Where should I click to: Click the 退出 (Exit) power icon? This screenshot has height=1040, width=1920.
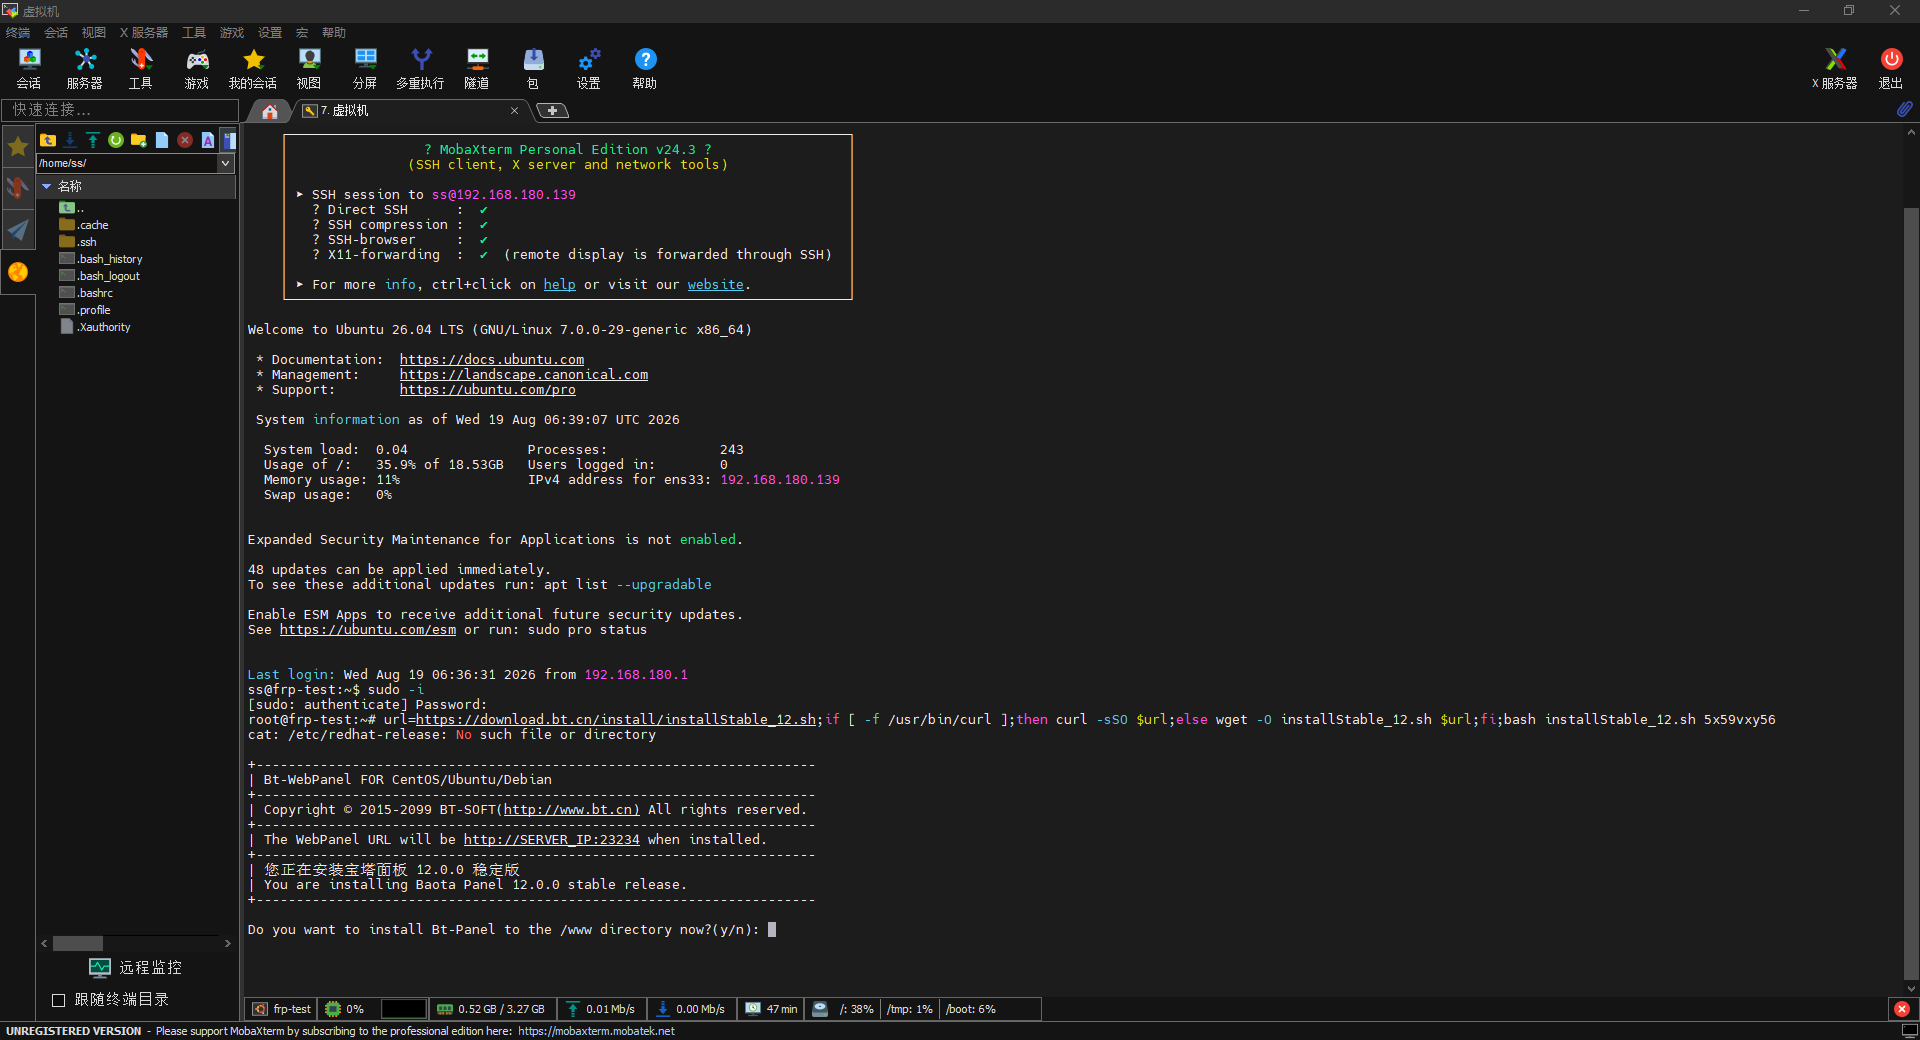pos(1891,69)
